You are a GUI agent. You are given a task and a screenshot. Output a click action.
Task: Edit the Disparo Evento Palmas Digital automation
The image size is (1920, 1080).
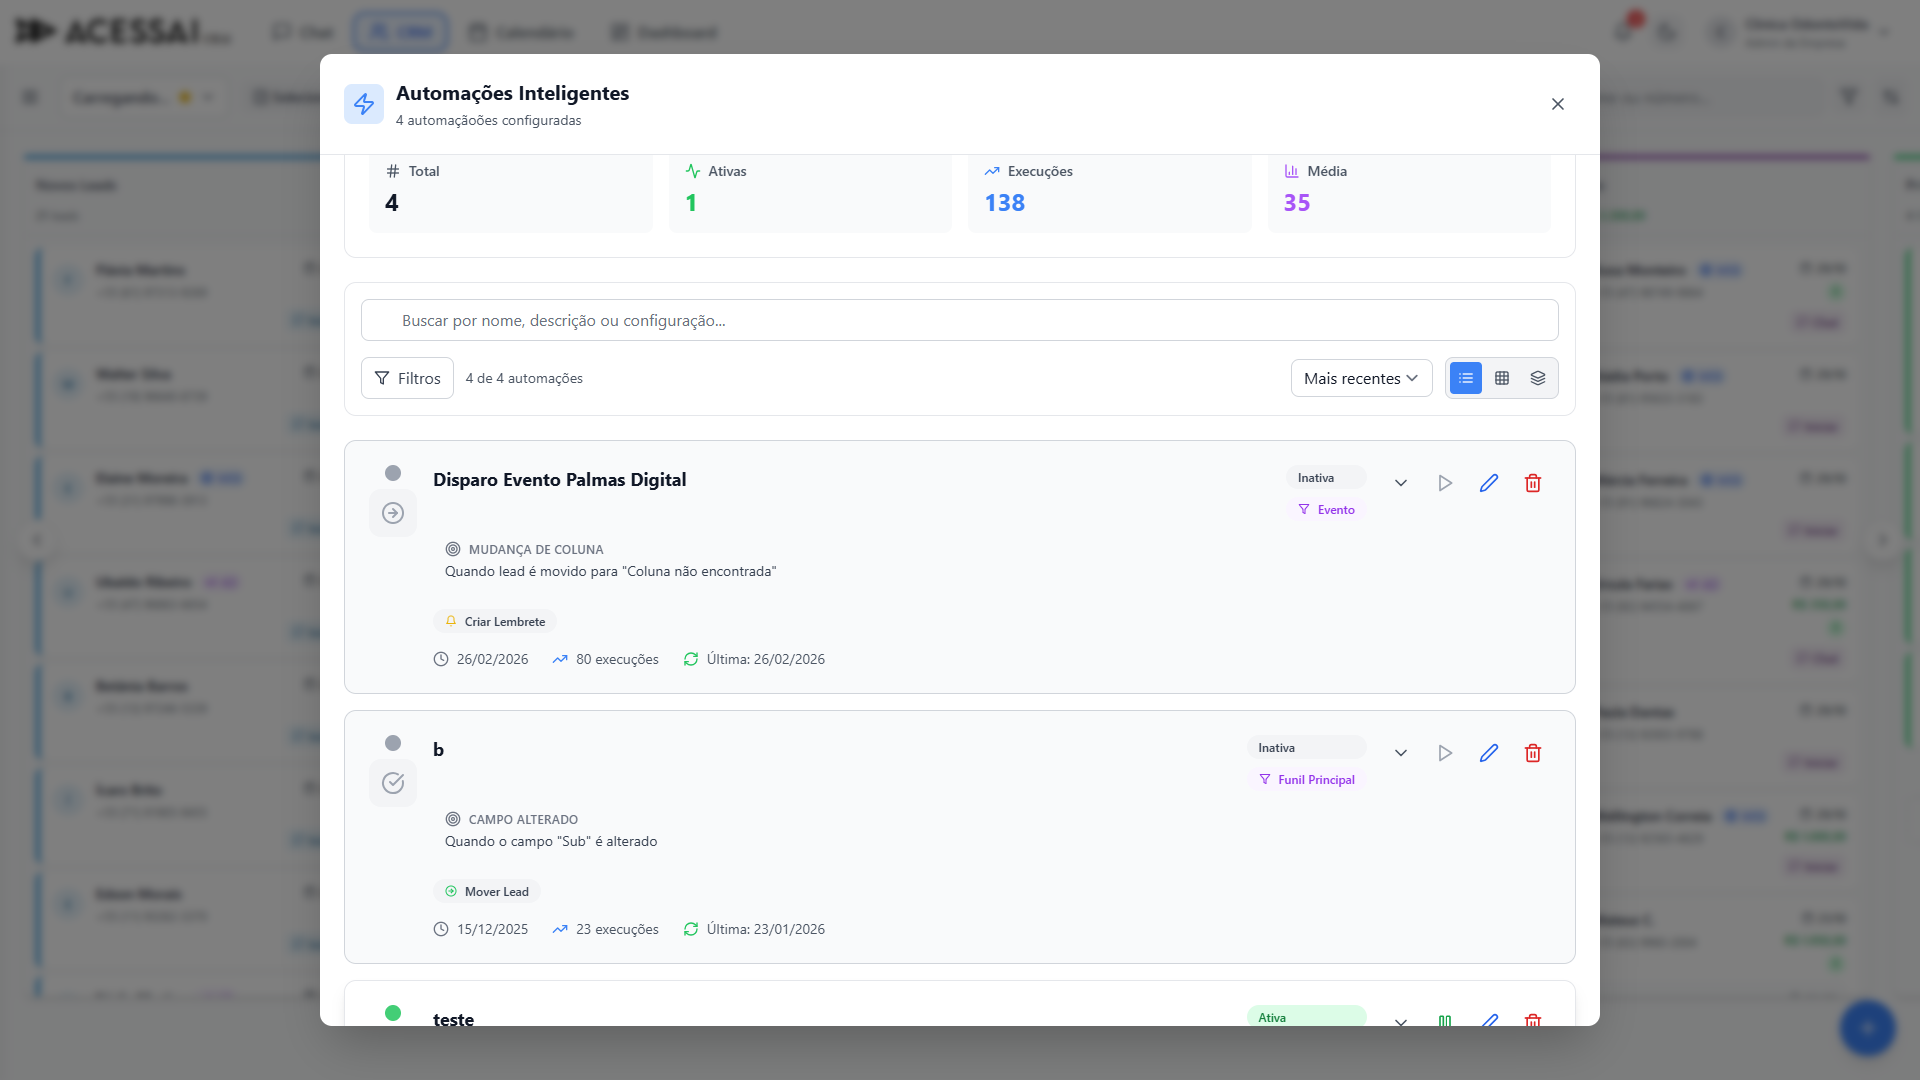(x=1489, y=483)
